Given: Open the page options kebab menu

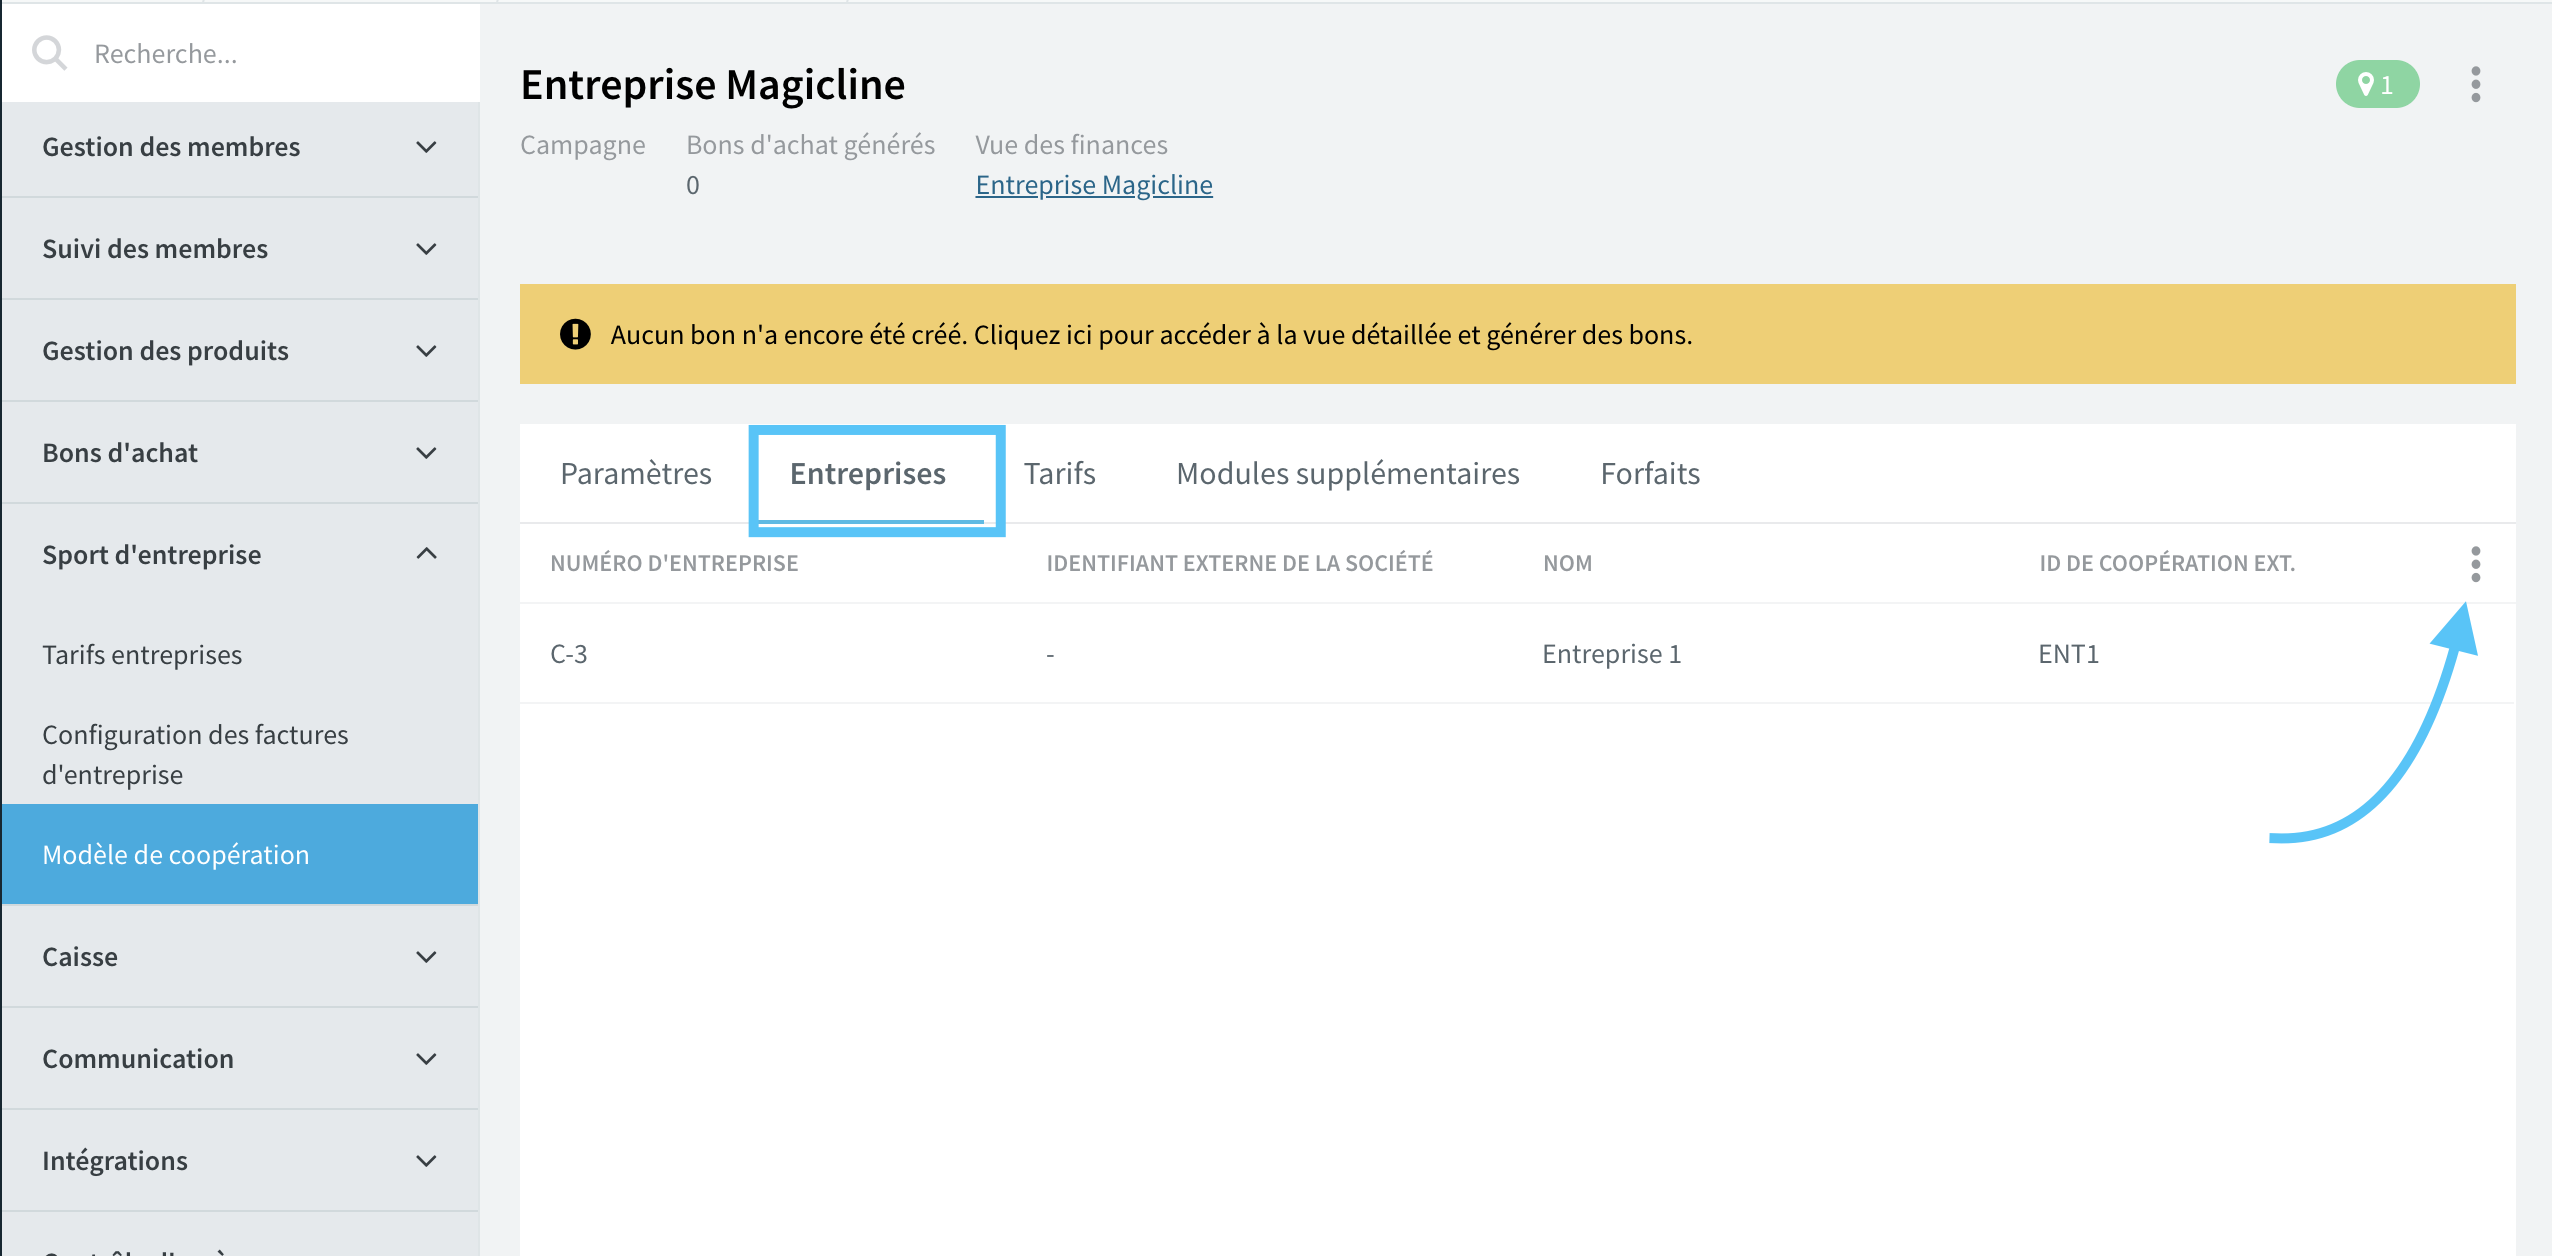Looking at the screenshot, I should click(x=2475, y=85).
